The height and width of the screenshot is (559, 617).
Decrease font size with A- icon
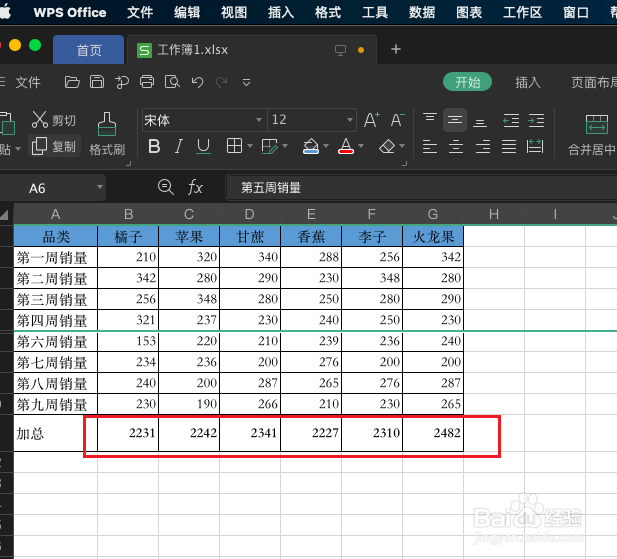pyautogui.click(x=397, y=120)
